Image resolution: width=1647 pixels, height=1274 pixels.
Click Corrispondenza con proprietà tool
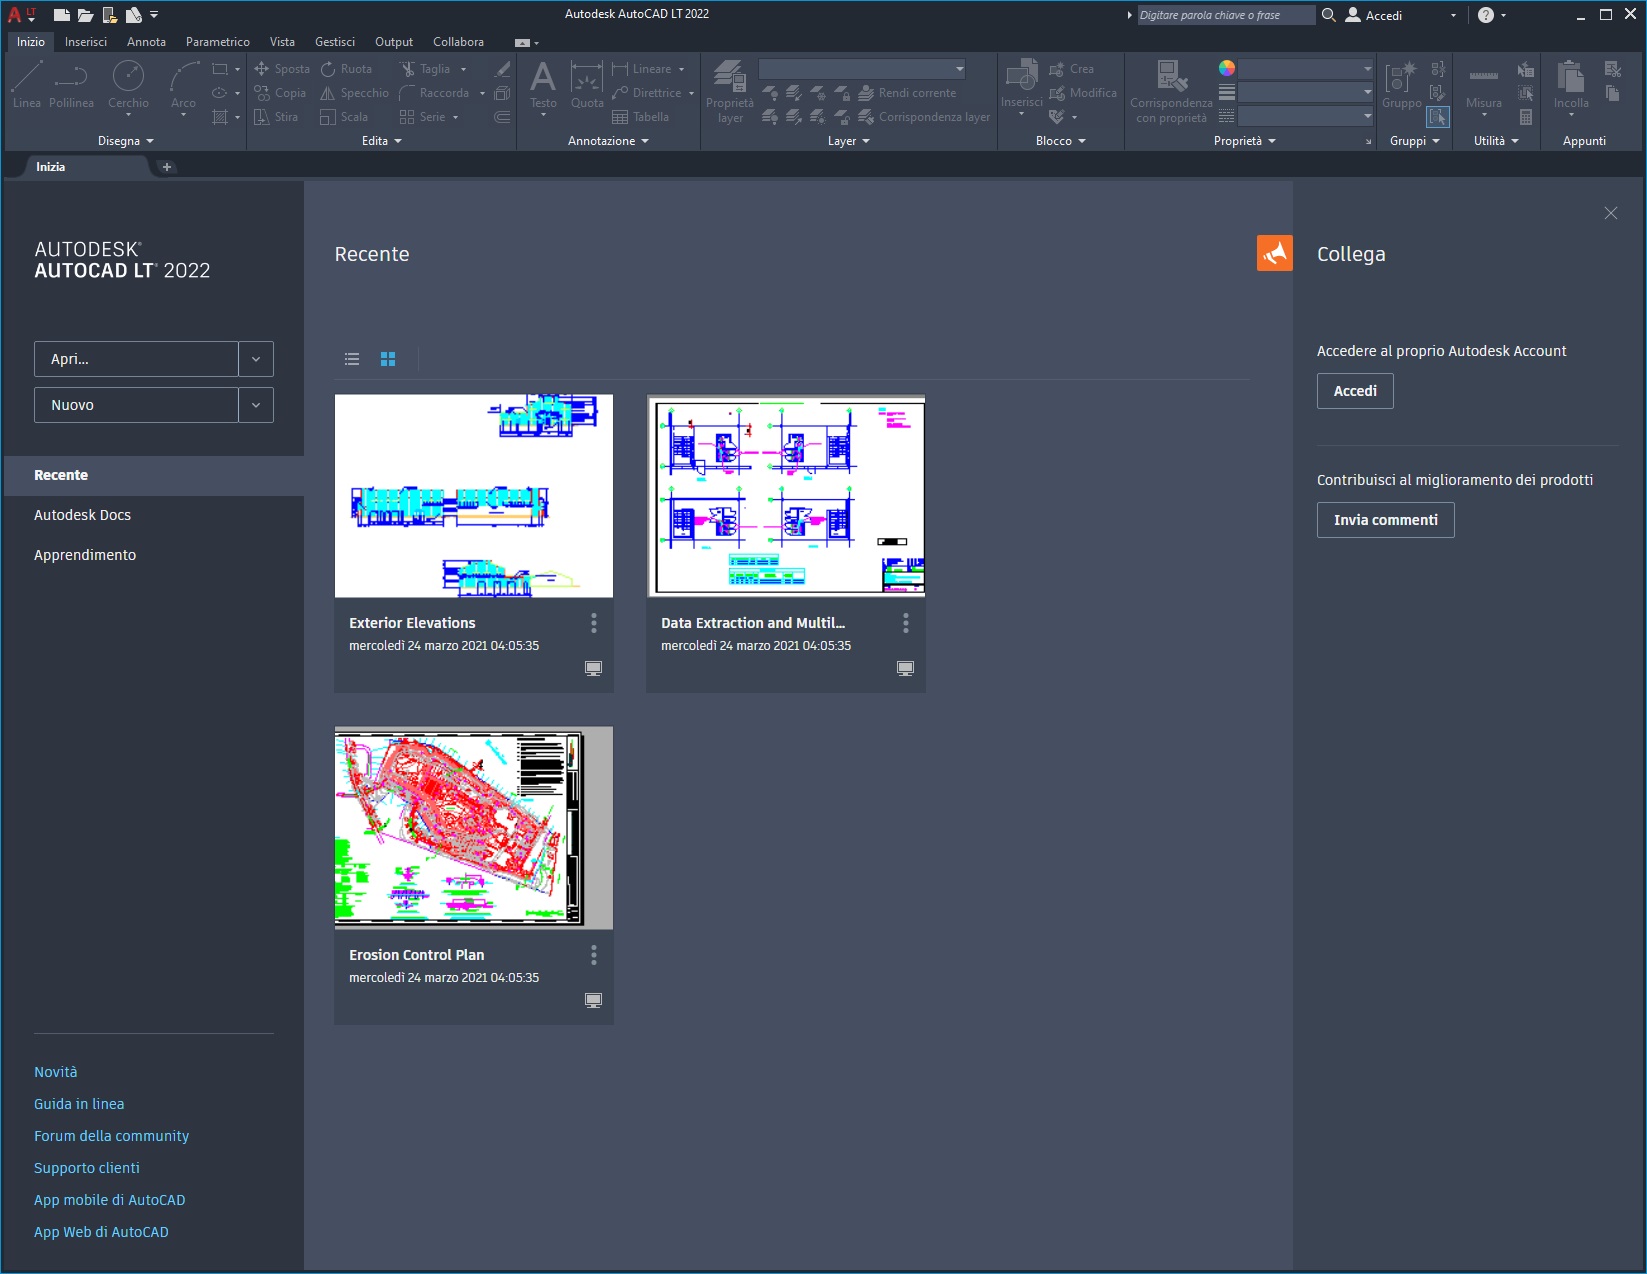click(x=1171, y=91)
